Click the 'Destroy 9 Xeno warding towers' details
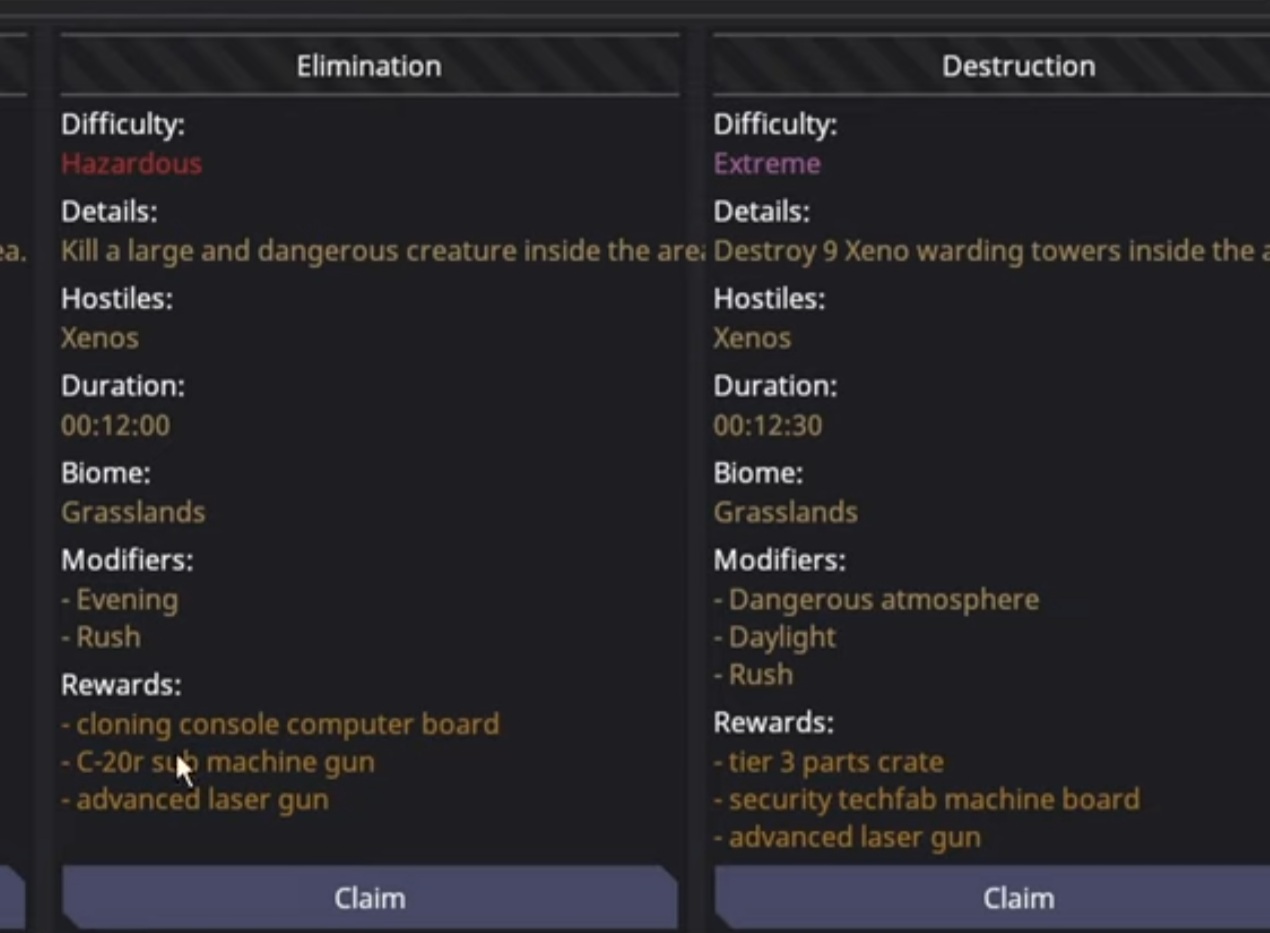Viewport: 1270px width, 933px height. coord(990,250)
